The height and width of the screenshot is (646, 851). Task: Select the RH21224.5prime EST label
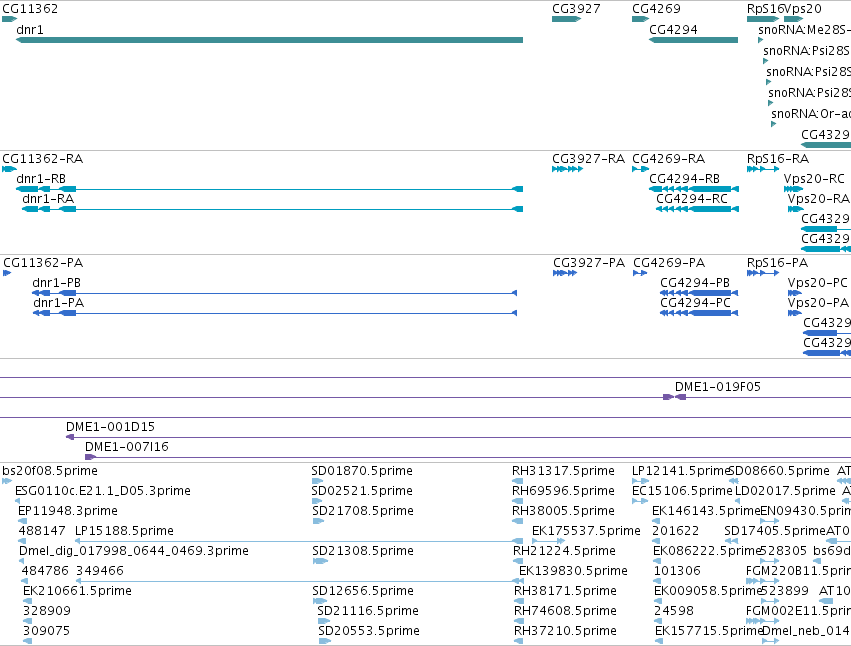(564, 551)
